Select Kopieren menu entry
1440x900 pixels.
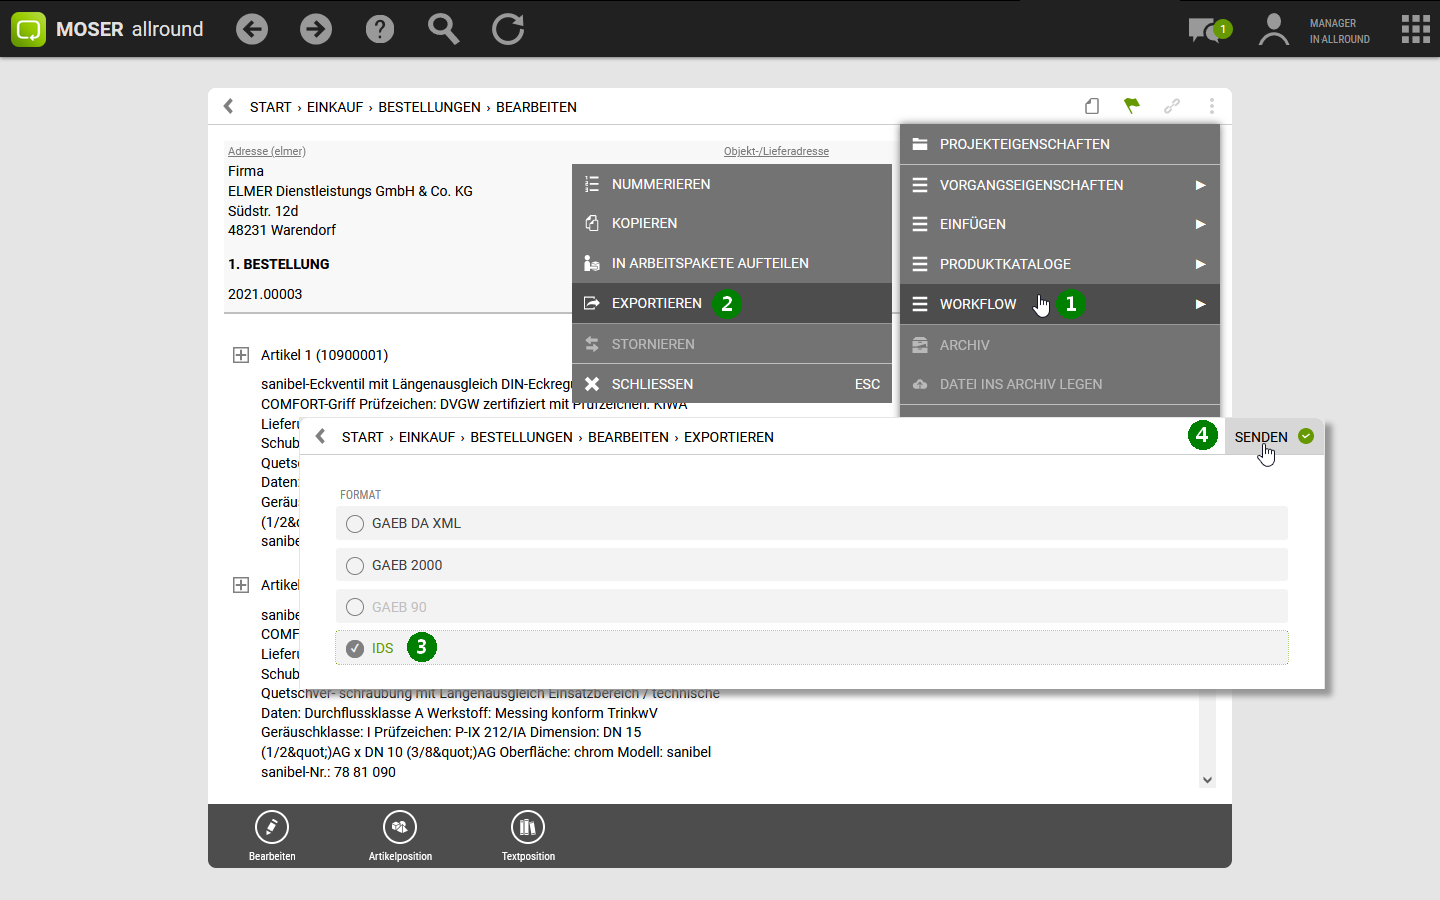644,223
